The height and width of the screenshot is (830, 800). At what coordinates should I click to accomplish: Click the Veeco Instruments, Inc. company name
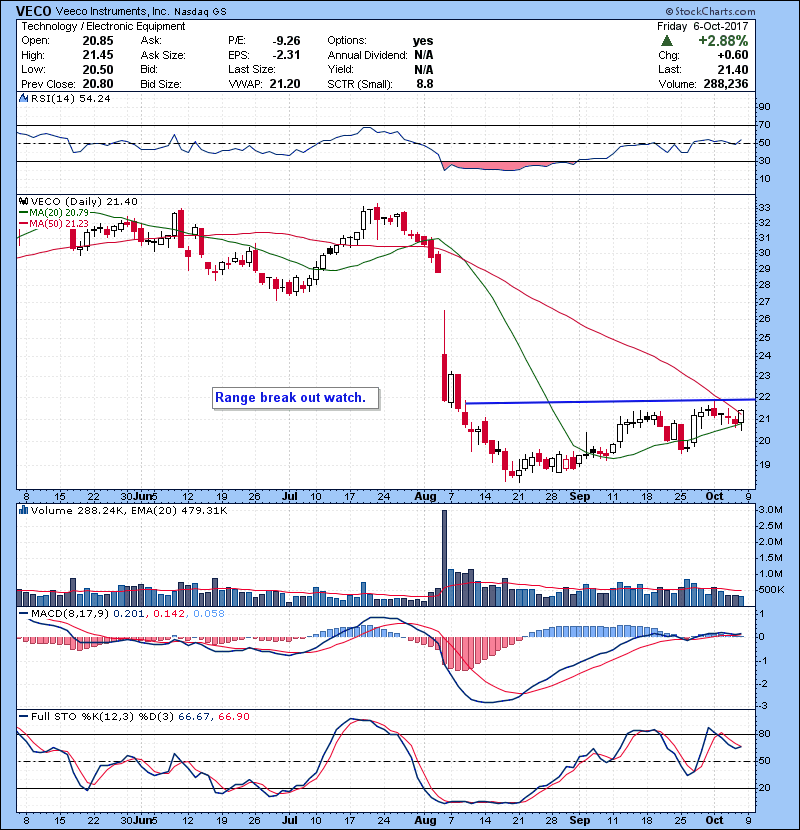click(x=112, y=11)
